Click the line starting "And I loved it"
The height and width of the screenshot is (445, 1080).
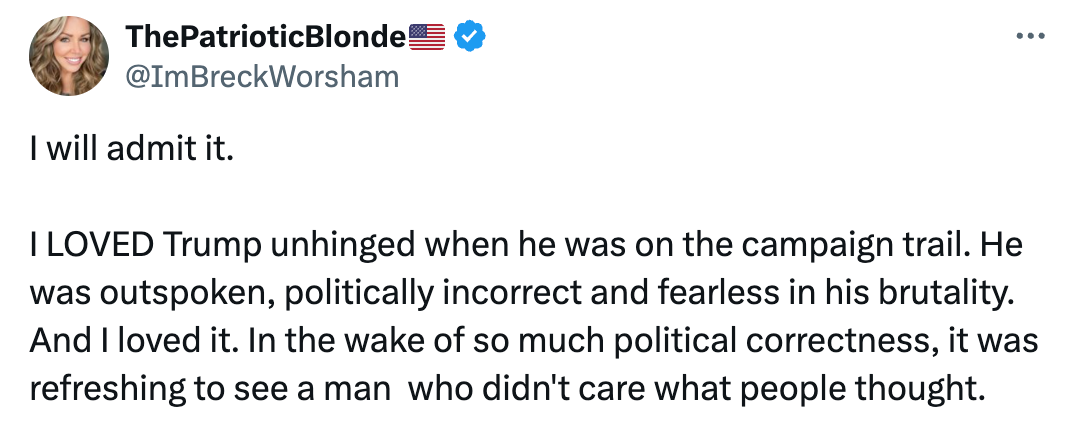pyautogui.click(x=534, y=340)
